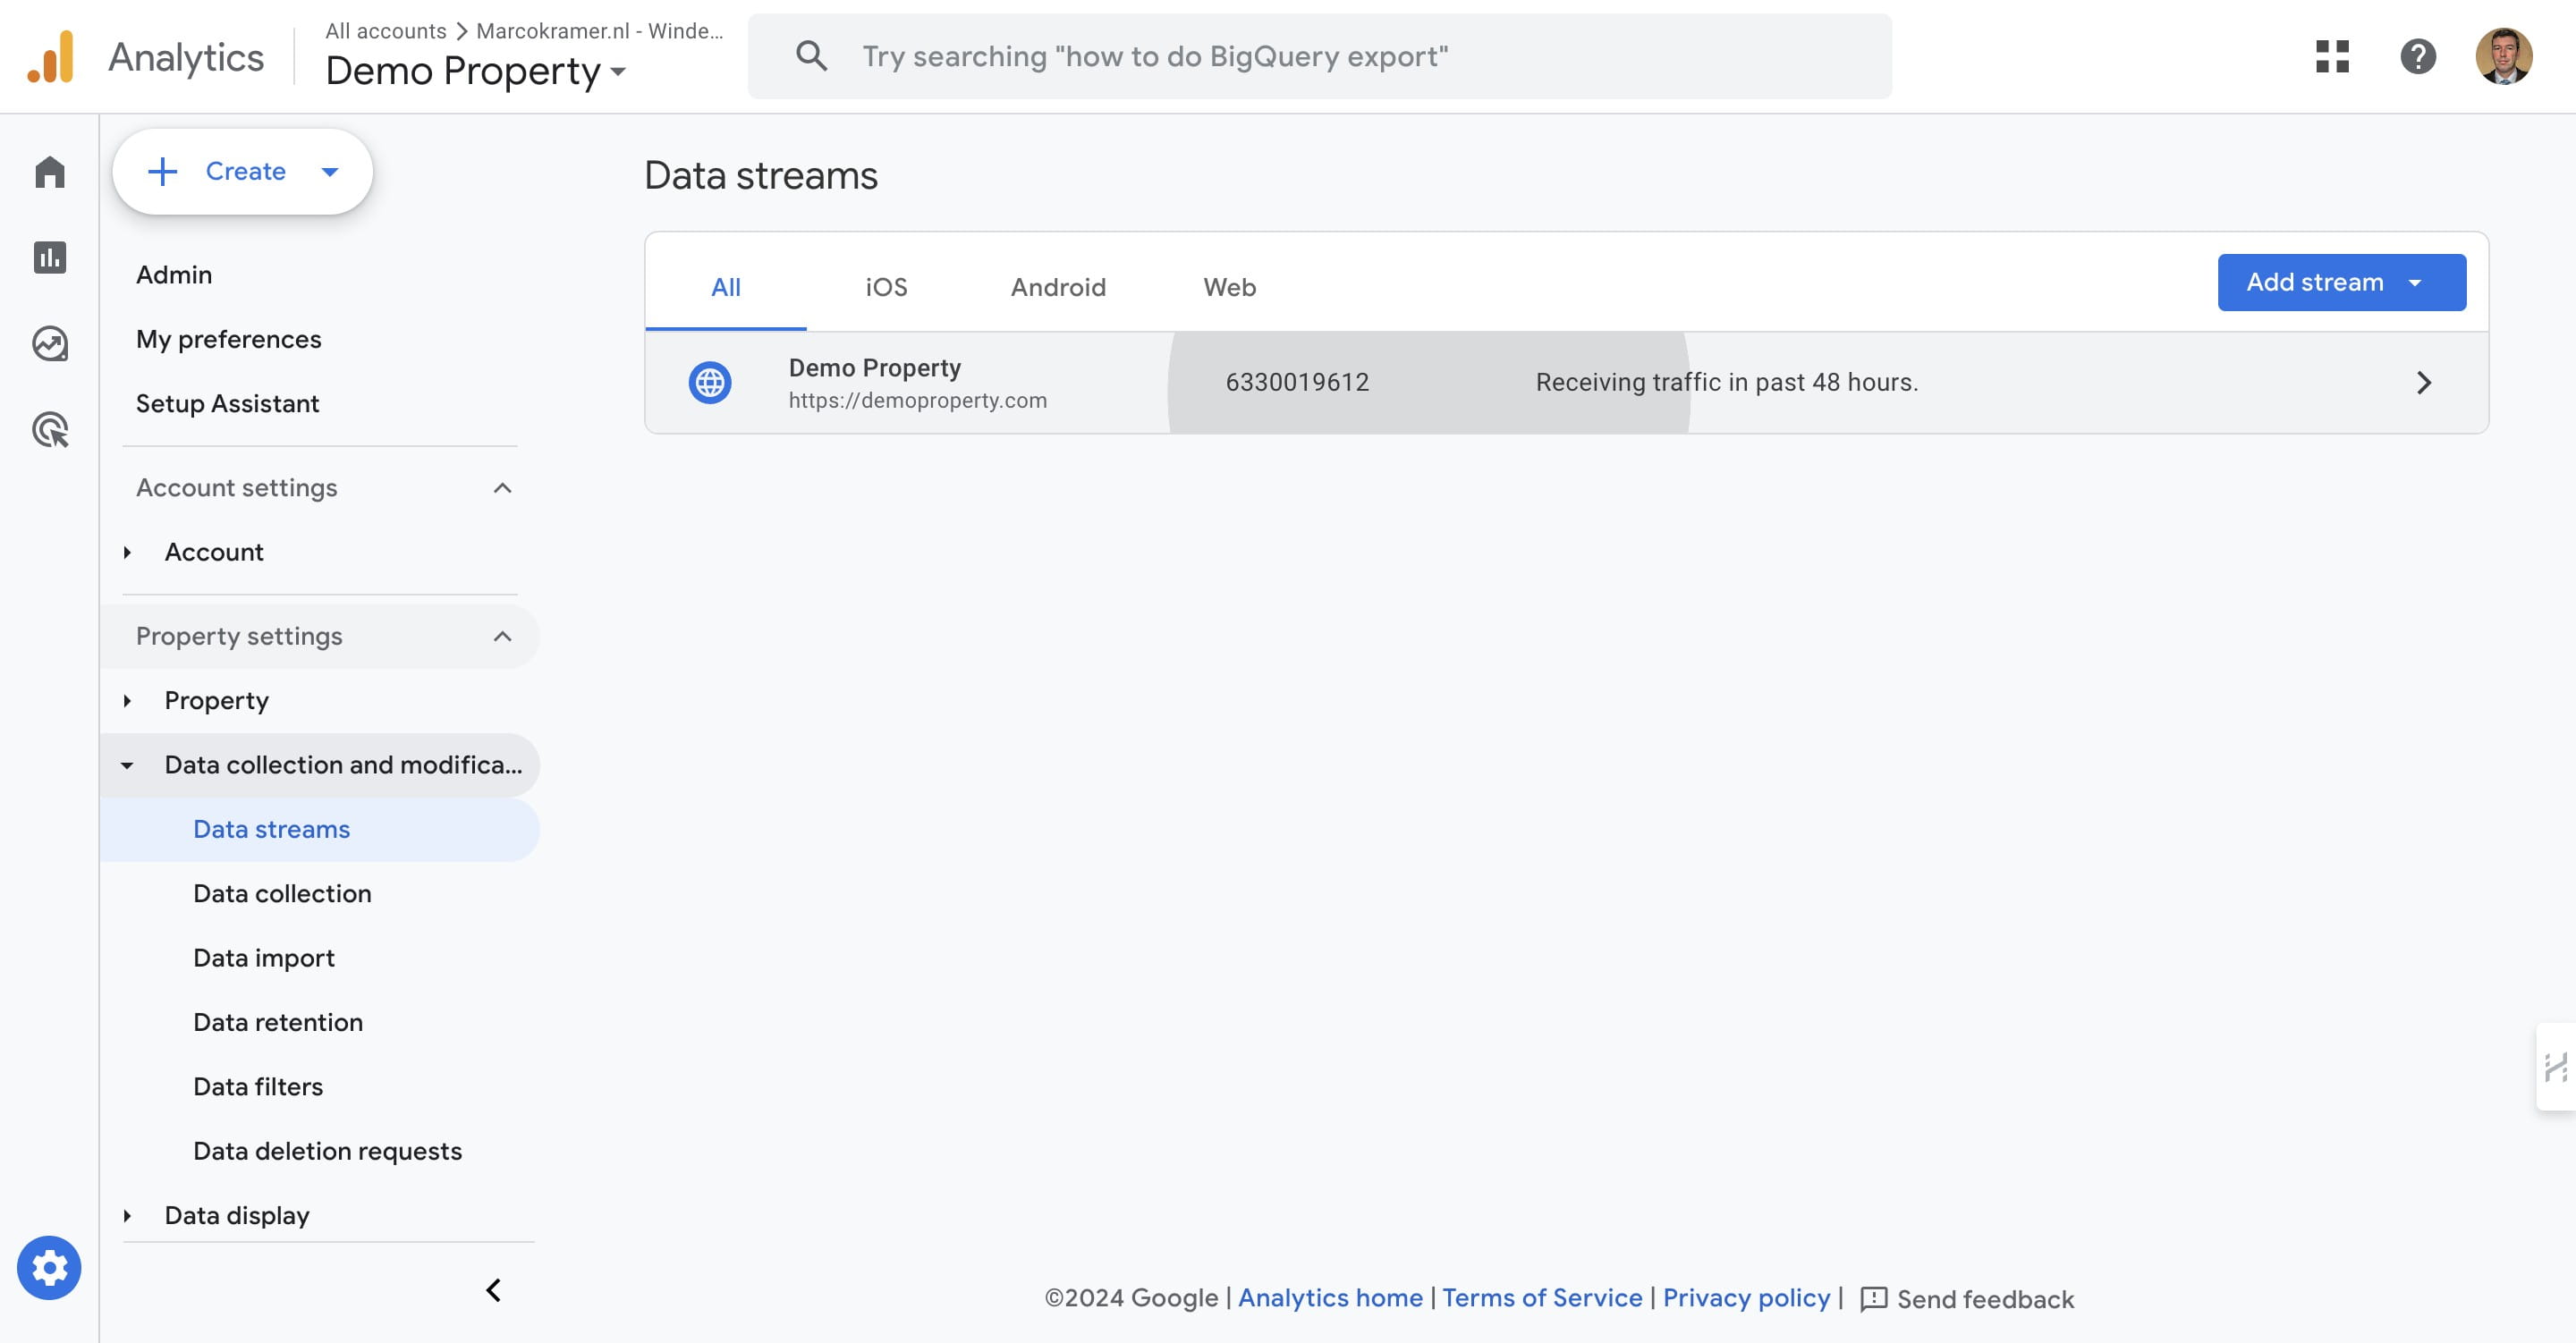Open My preferences
The height and width of the screenshot is (1343, 2576).
pyautogui.click(x=229, y=339)
